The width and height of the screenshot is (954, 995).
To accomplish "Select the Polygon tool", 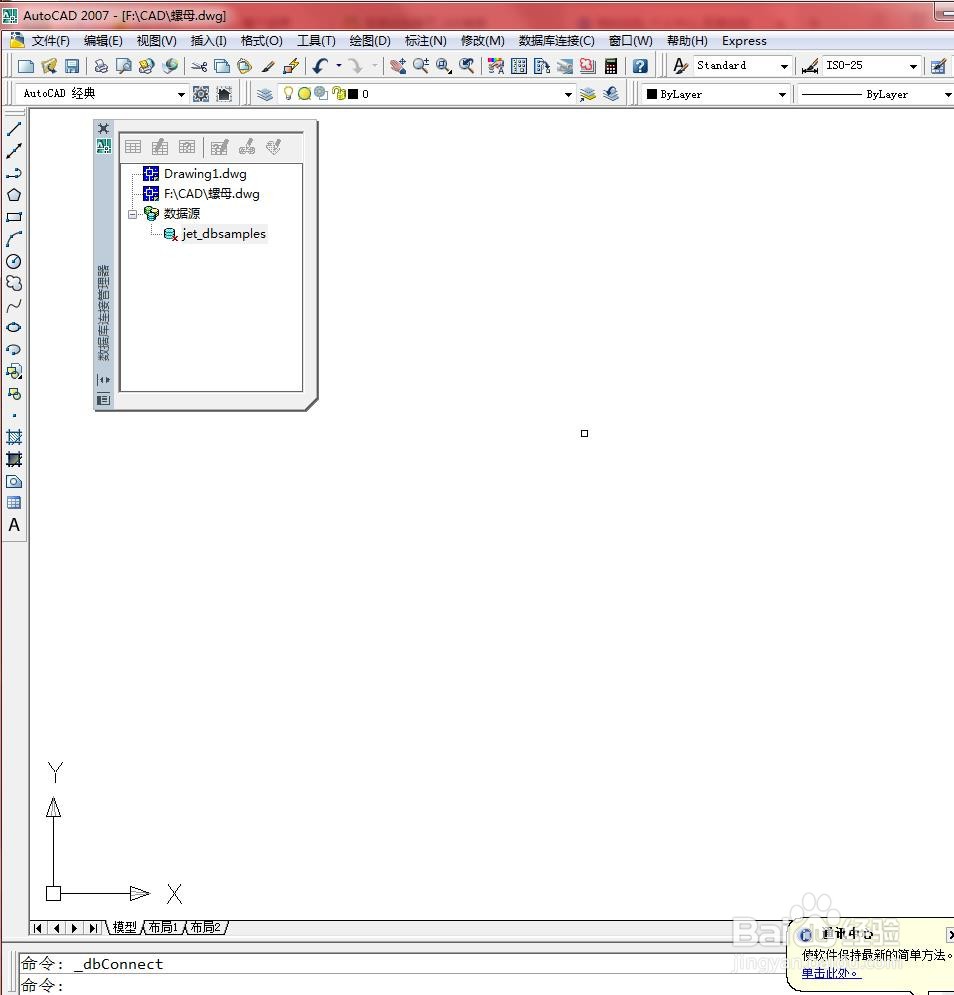I will pyautogui.click(x=14, y=195).
